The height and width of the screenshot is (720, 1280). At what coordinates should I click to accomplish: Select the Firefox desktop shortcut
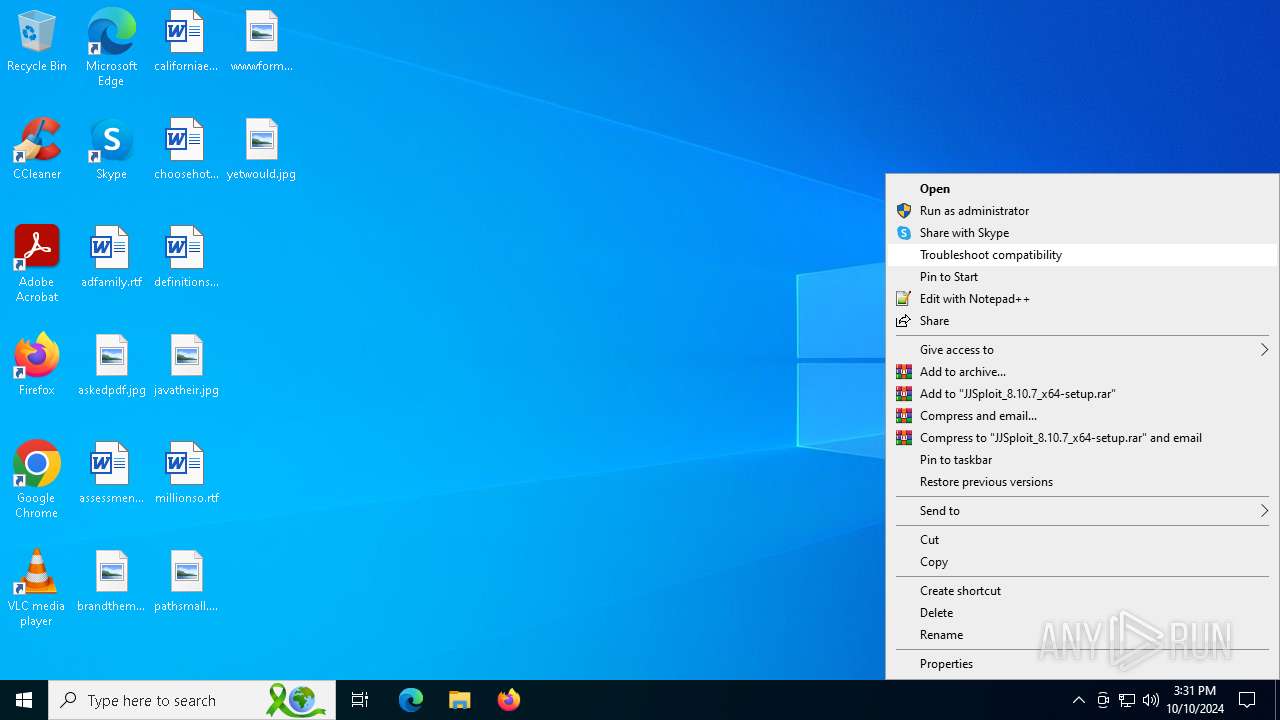(x=37, y=366)
